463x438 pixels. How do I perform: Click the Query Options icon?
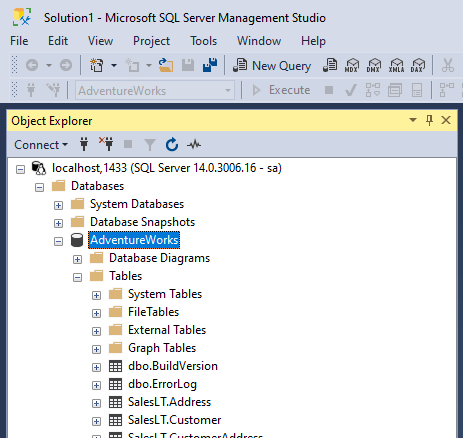click(395, 90)
